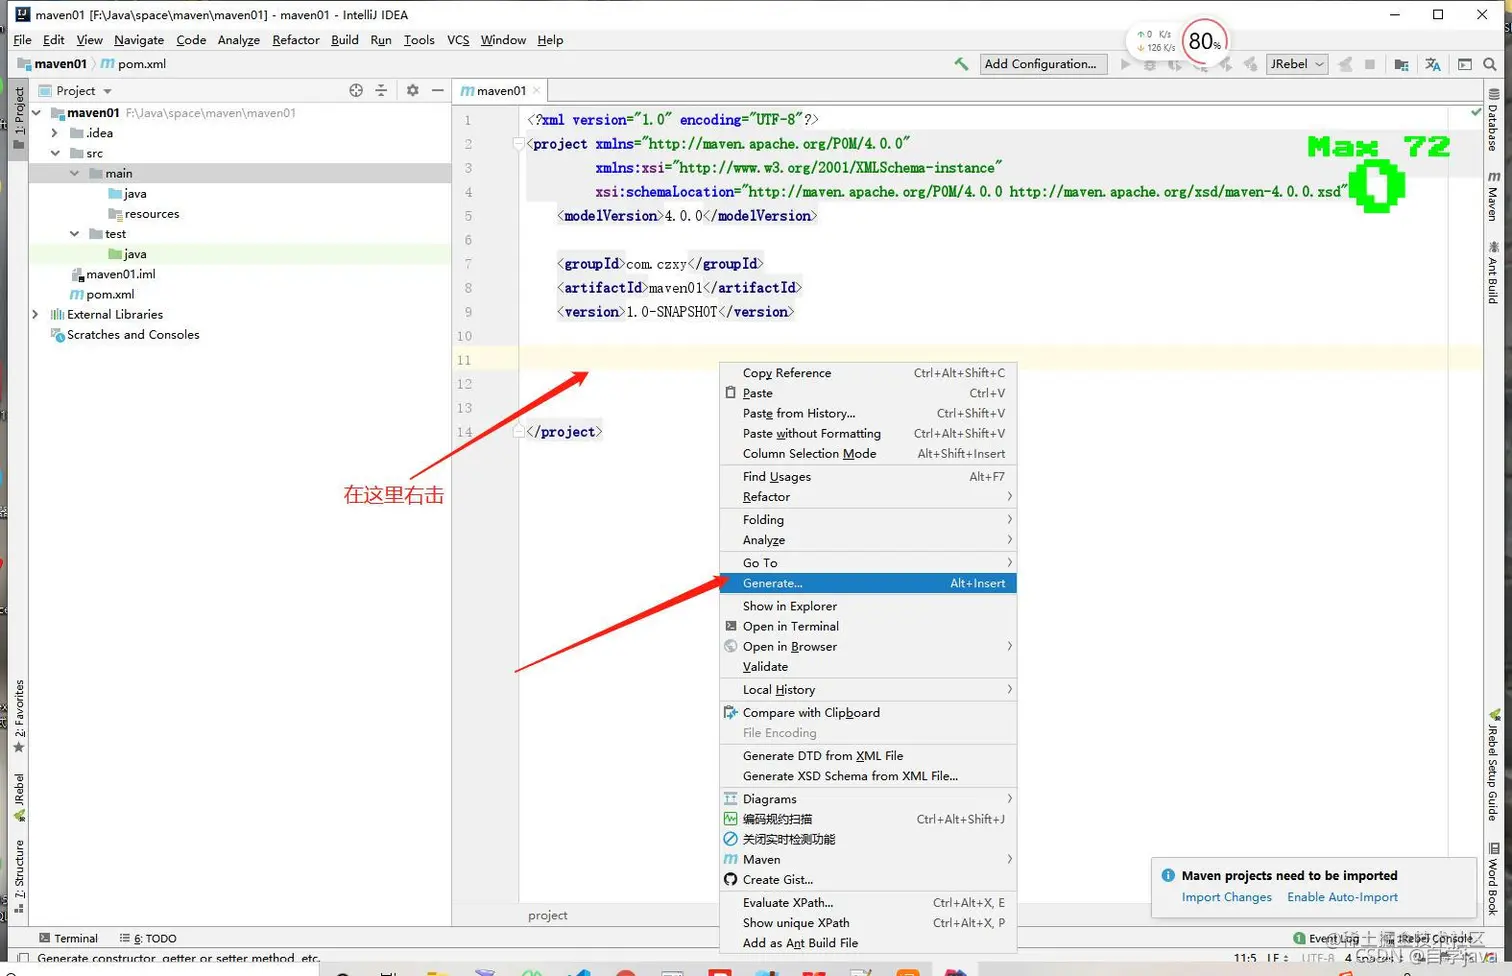Click the Run Anything terminal-window icon
Screen dimensions: 1512x976
point(1465,64)
